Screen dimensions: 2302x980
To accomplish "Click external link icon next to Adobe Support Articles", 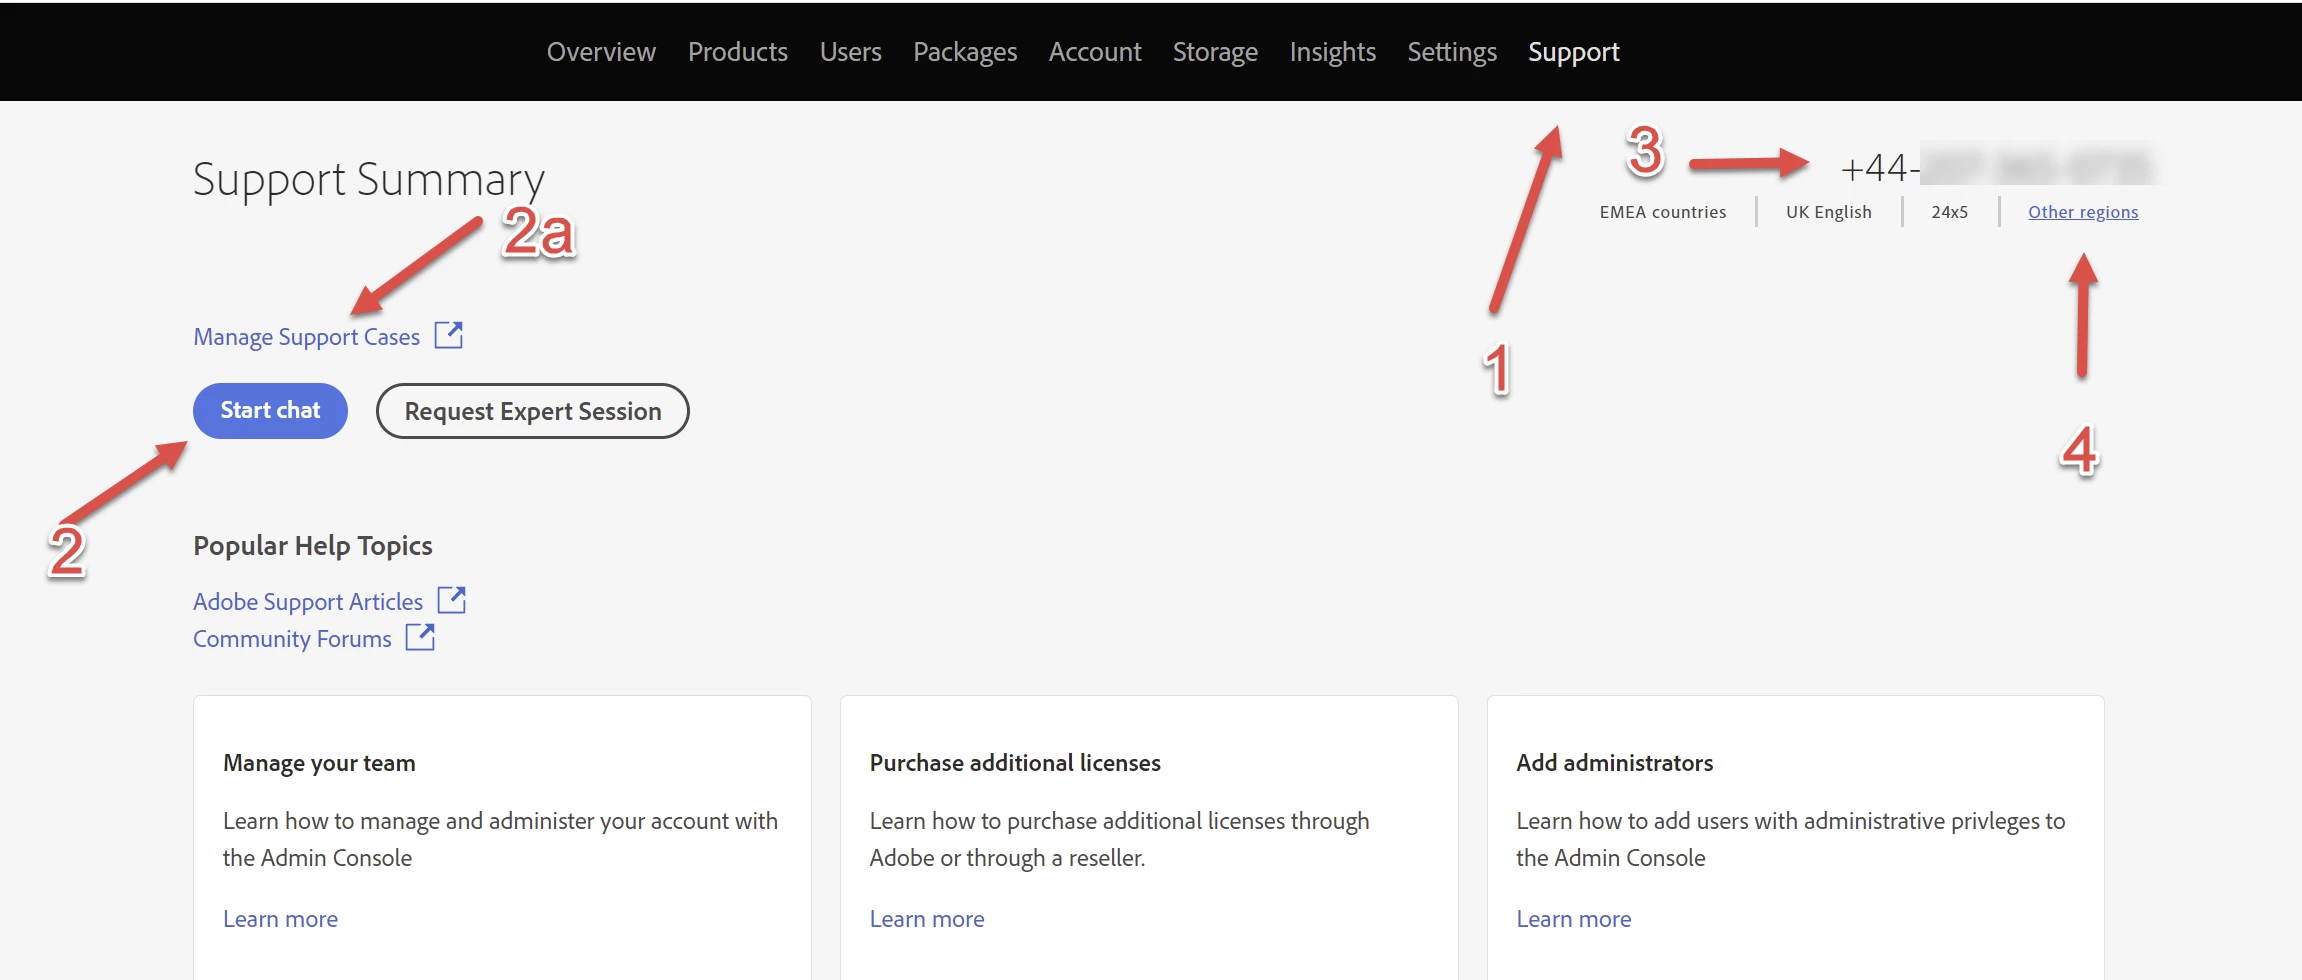I will coord(452,600).
